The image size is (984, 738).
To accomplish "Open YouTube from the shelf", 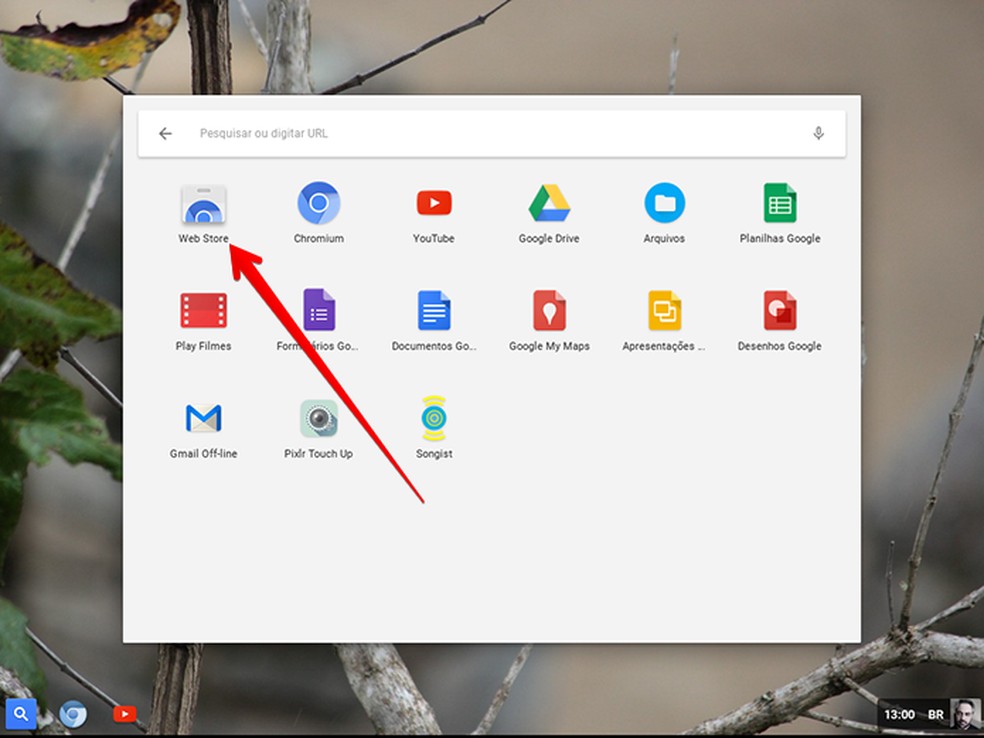I will [125, 714].
